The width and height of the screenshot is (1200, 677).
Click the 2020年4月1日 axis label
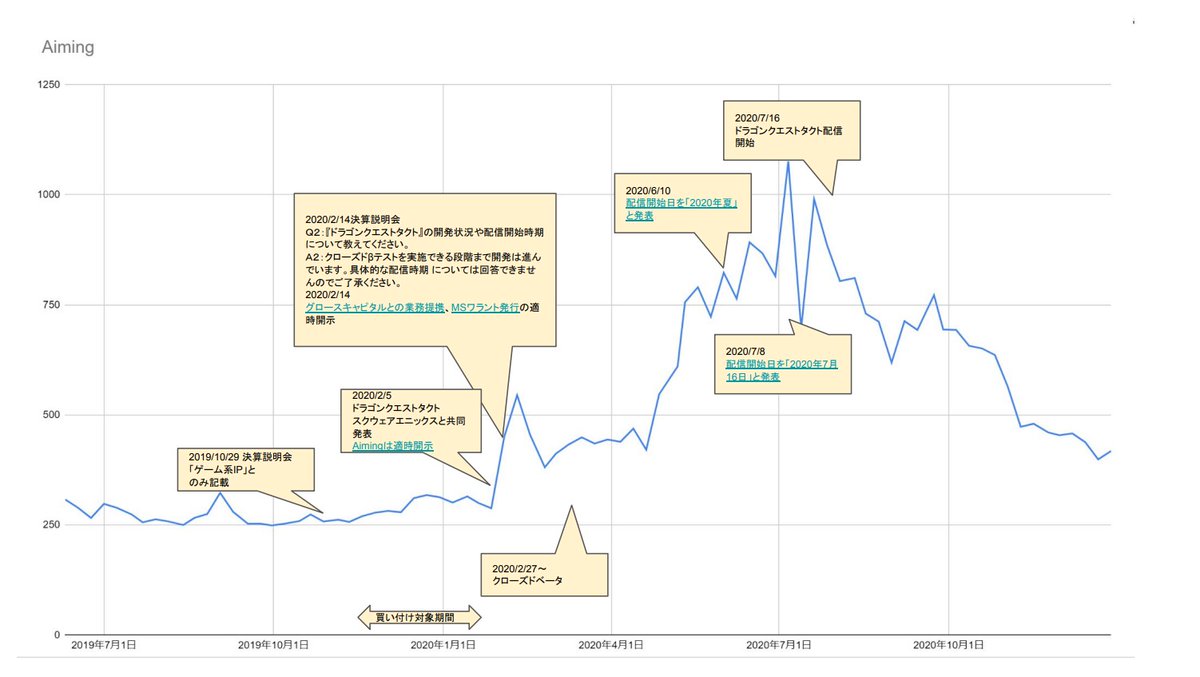(612, 646)
